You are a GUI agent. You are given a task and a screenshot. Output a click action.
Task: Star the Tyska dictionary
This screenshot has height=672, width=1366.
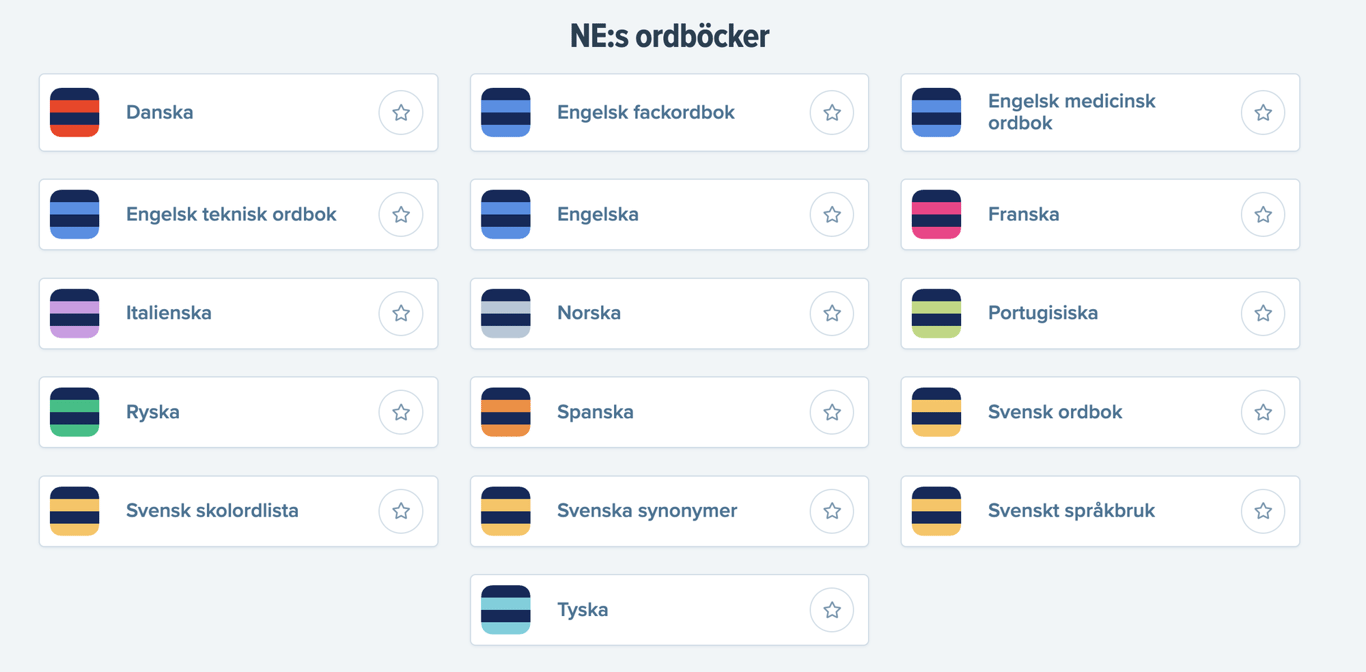click(832, 609)
